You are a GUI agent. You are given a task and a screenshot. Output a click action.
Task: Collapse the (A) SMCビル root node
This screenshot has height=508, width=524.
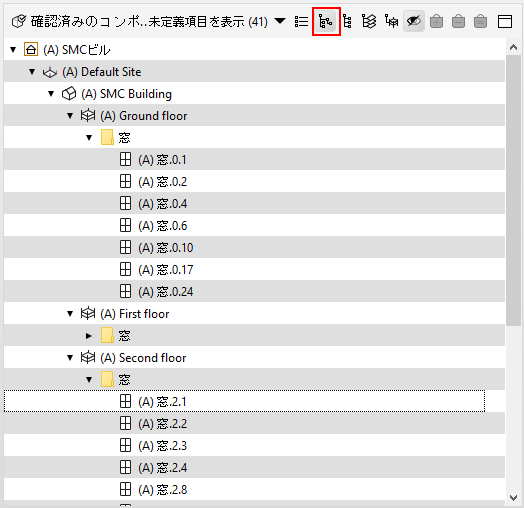tap(13, 50)
